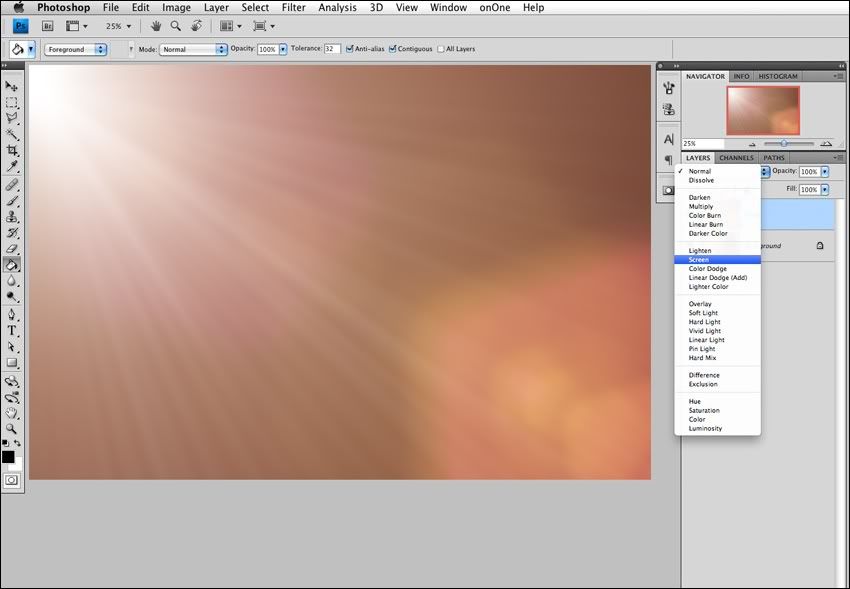Open the Filter menu

coord(294,8)
